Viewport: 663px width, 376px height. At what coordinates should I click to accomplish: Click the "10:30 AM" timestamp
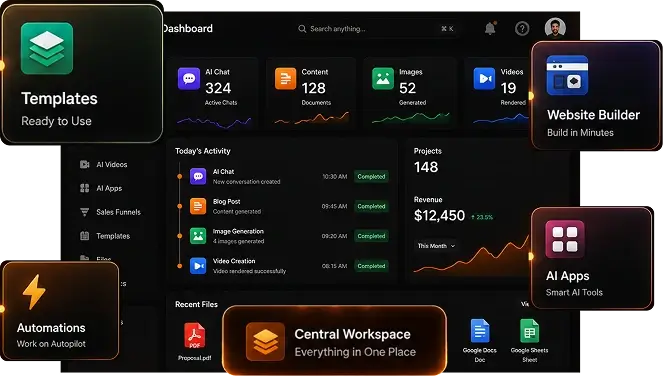334,176
